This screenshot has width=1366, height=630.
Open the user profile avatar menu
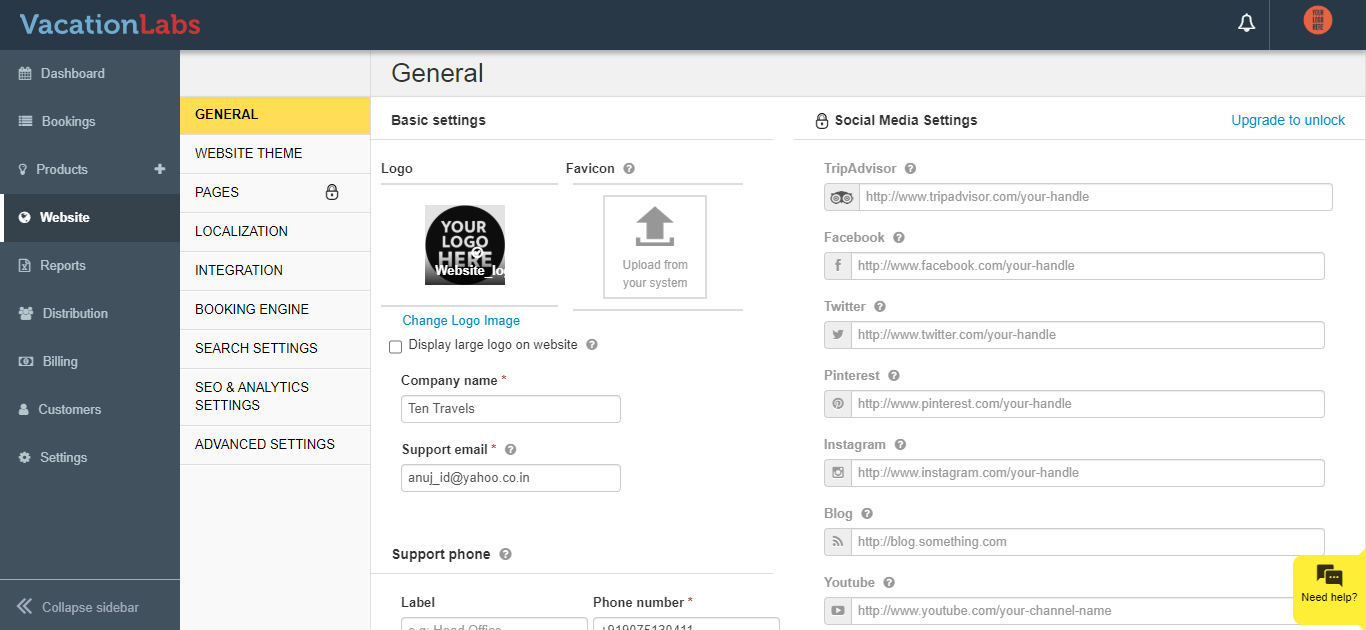1317,21
